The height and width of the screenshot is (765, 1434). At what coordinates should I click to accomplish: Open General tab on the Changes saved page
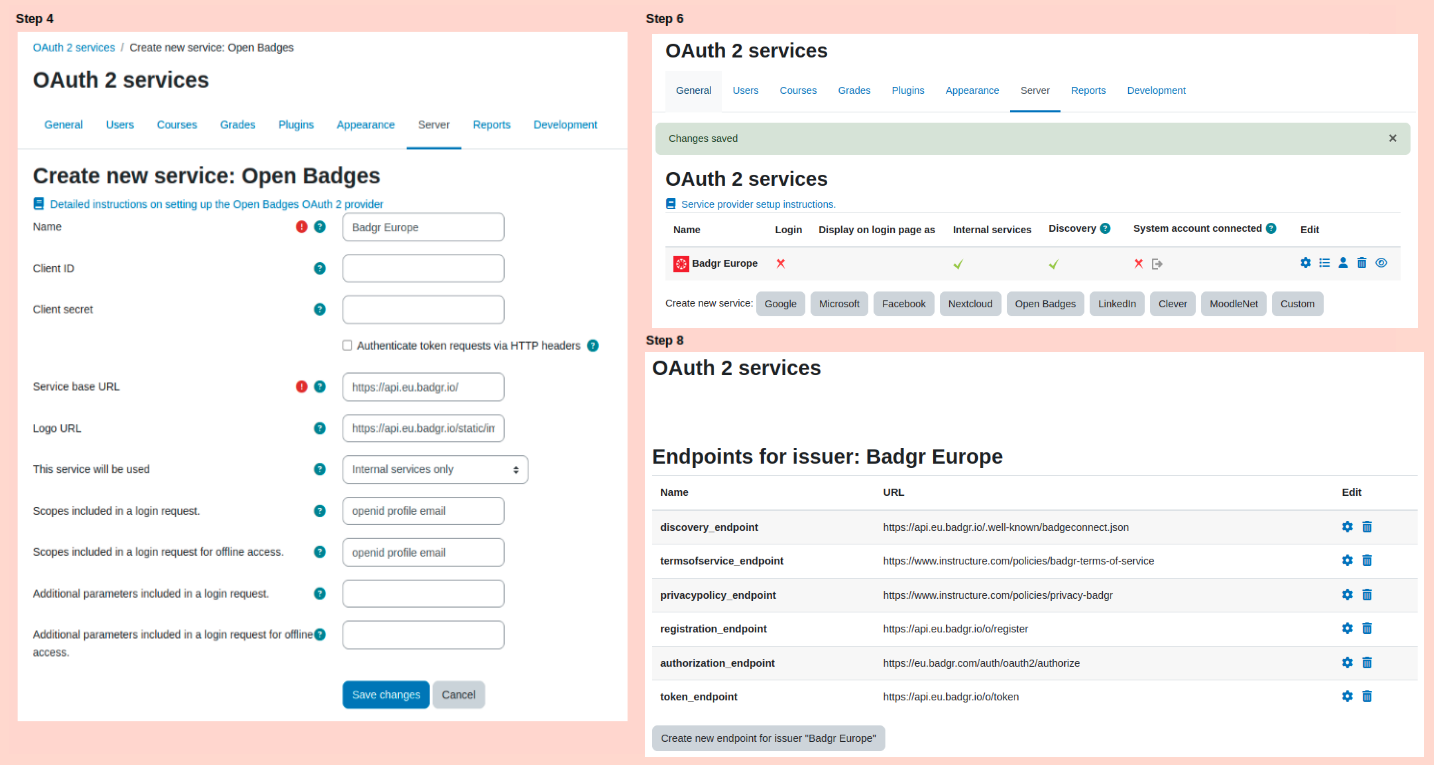point(693,90)
